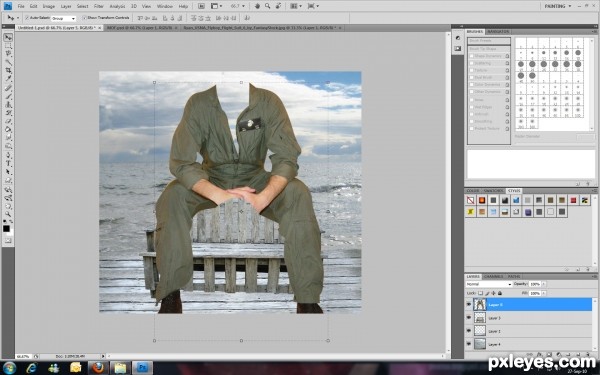Hide Layer 4 using its eye icon

469,344
